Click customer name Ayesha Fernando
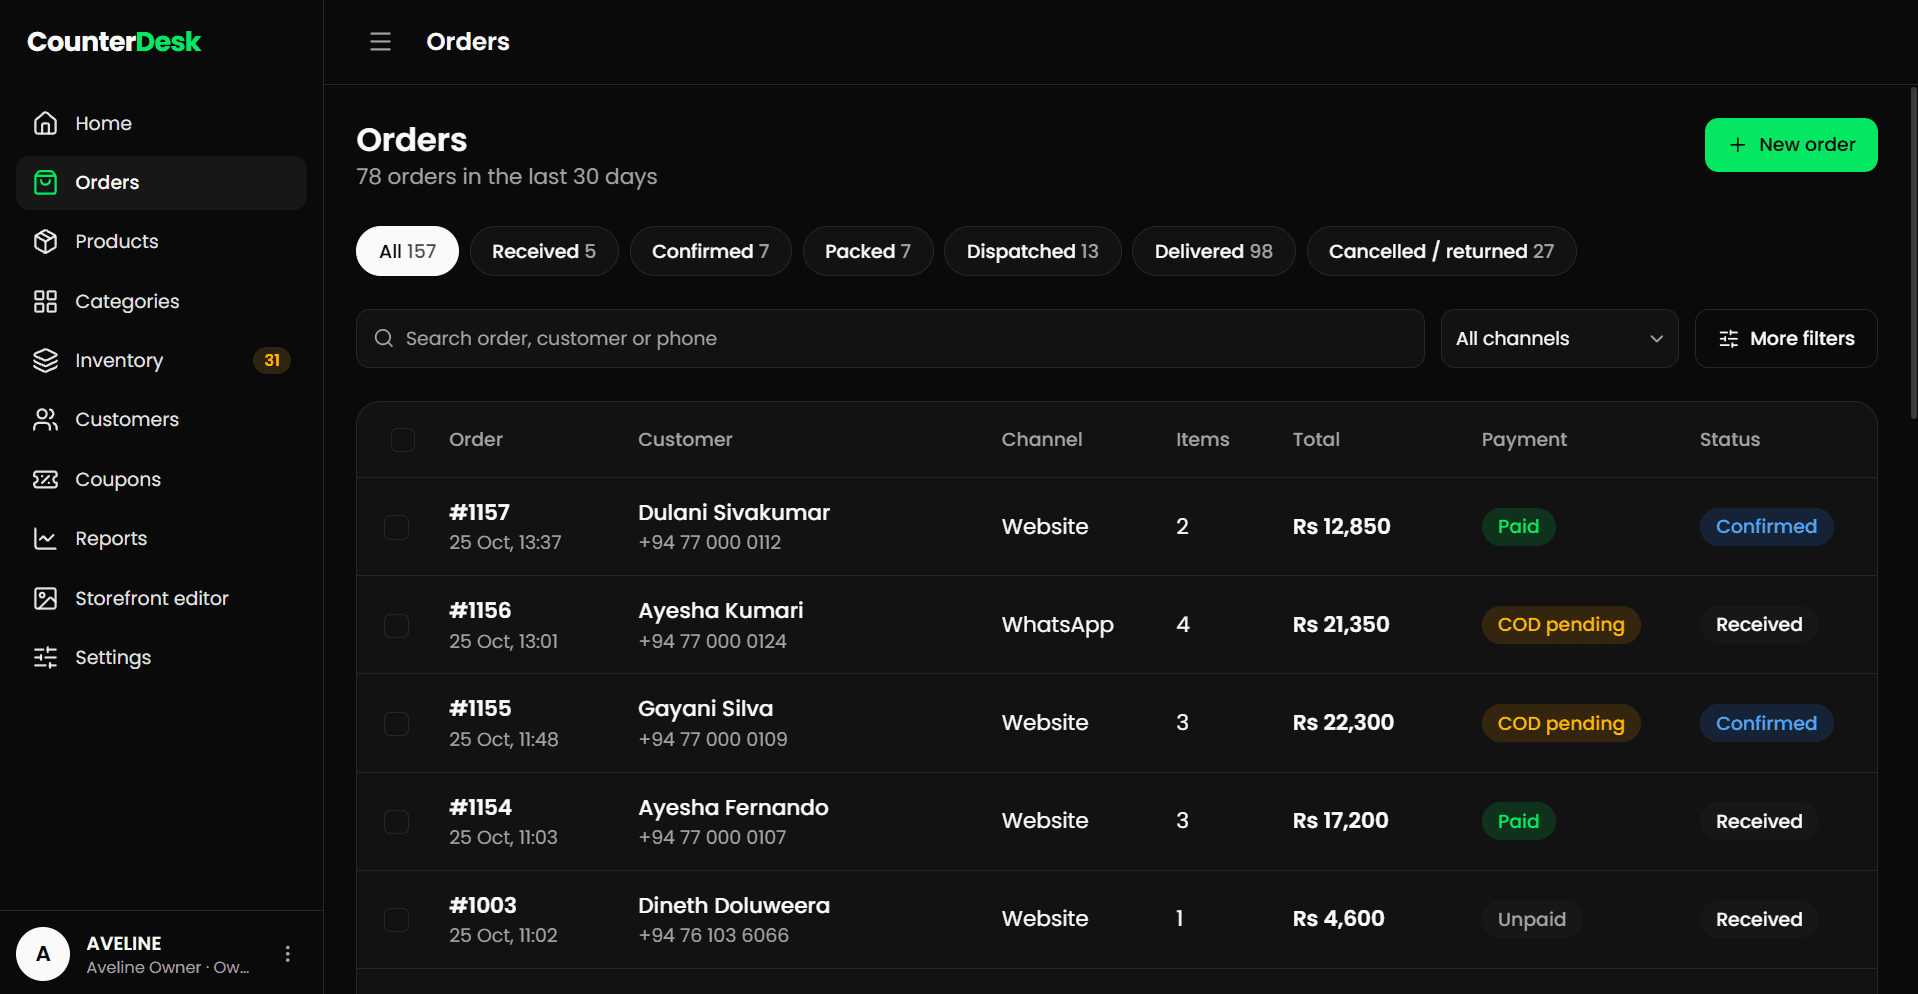The width and height of the screenshot is (1918, 994). [733, 807]
